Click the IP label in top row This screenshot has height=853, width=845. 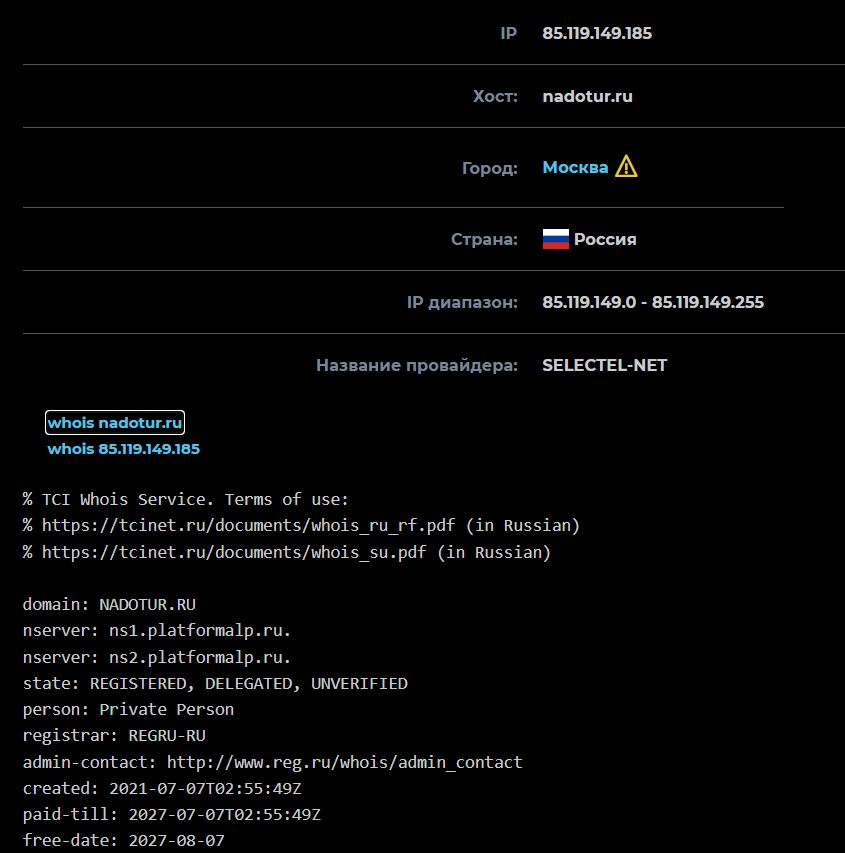point(509,33)
